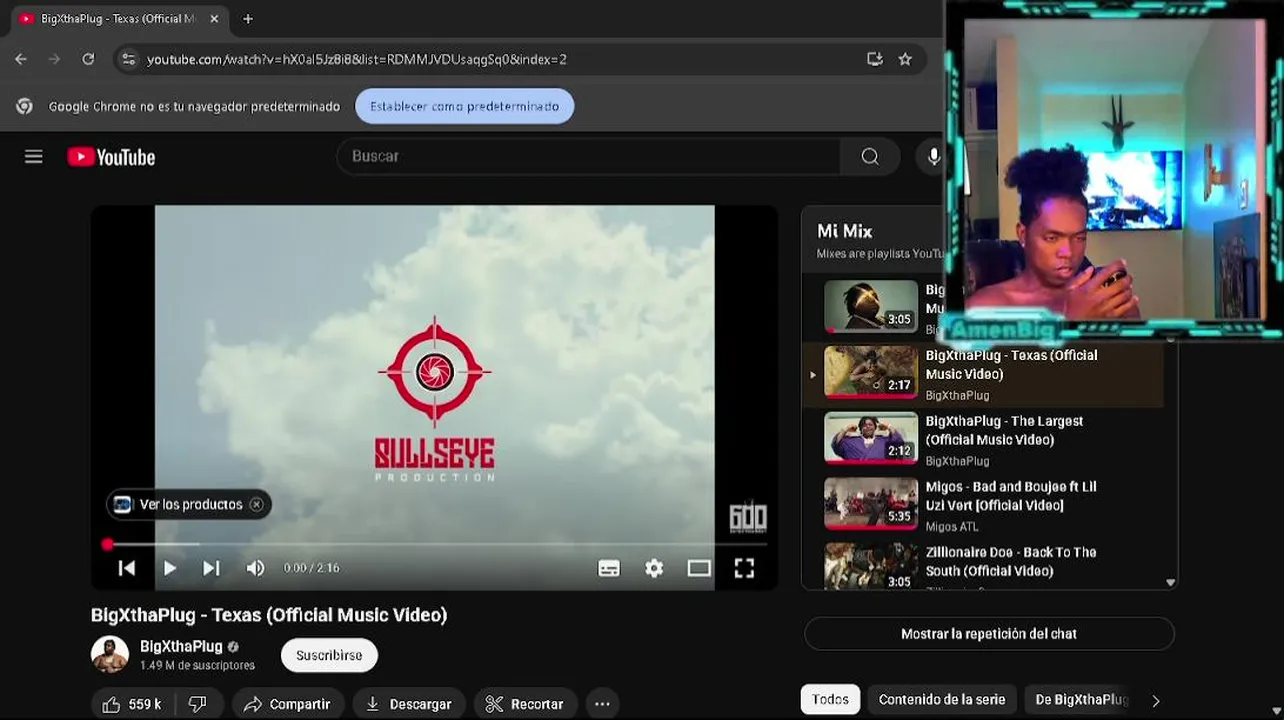
Task: Show more filter chips with right chevron
Action: click(x=1156, y=701)
